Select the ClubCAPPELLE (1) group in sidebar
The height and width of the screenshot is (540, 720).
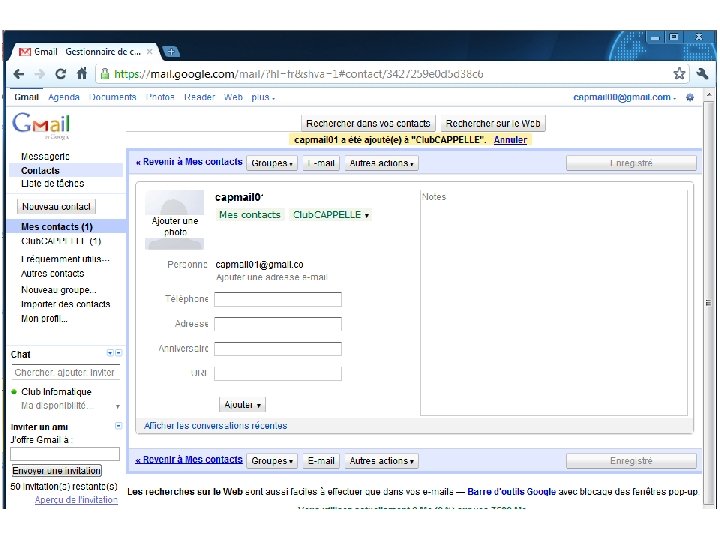point(61,241)
